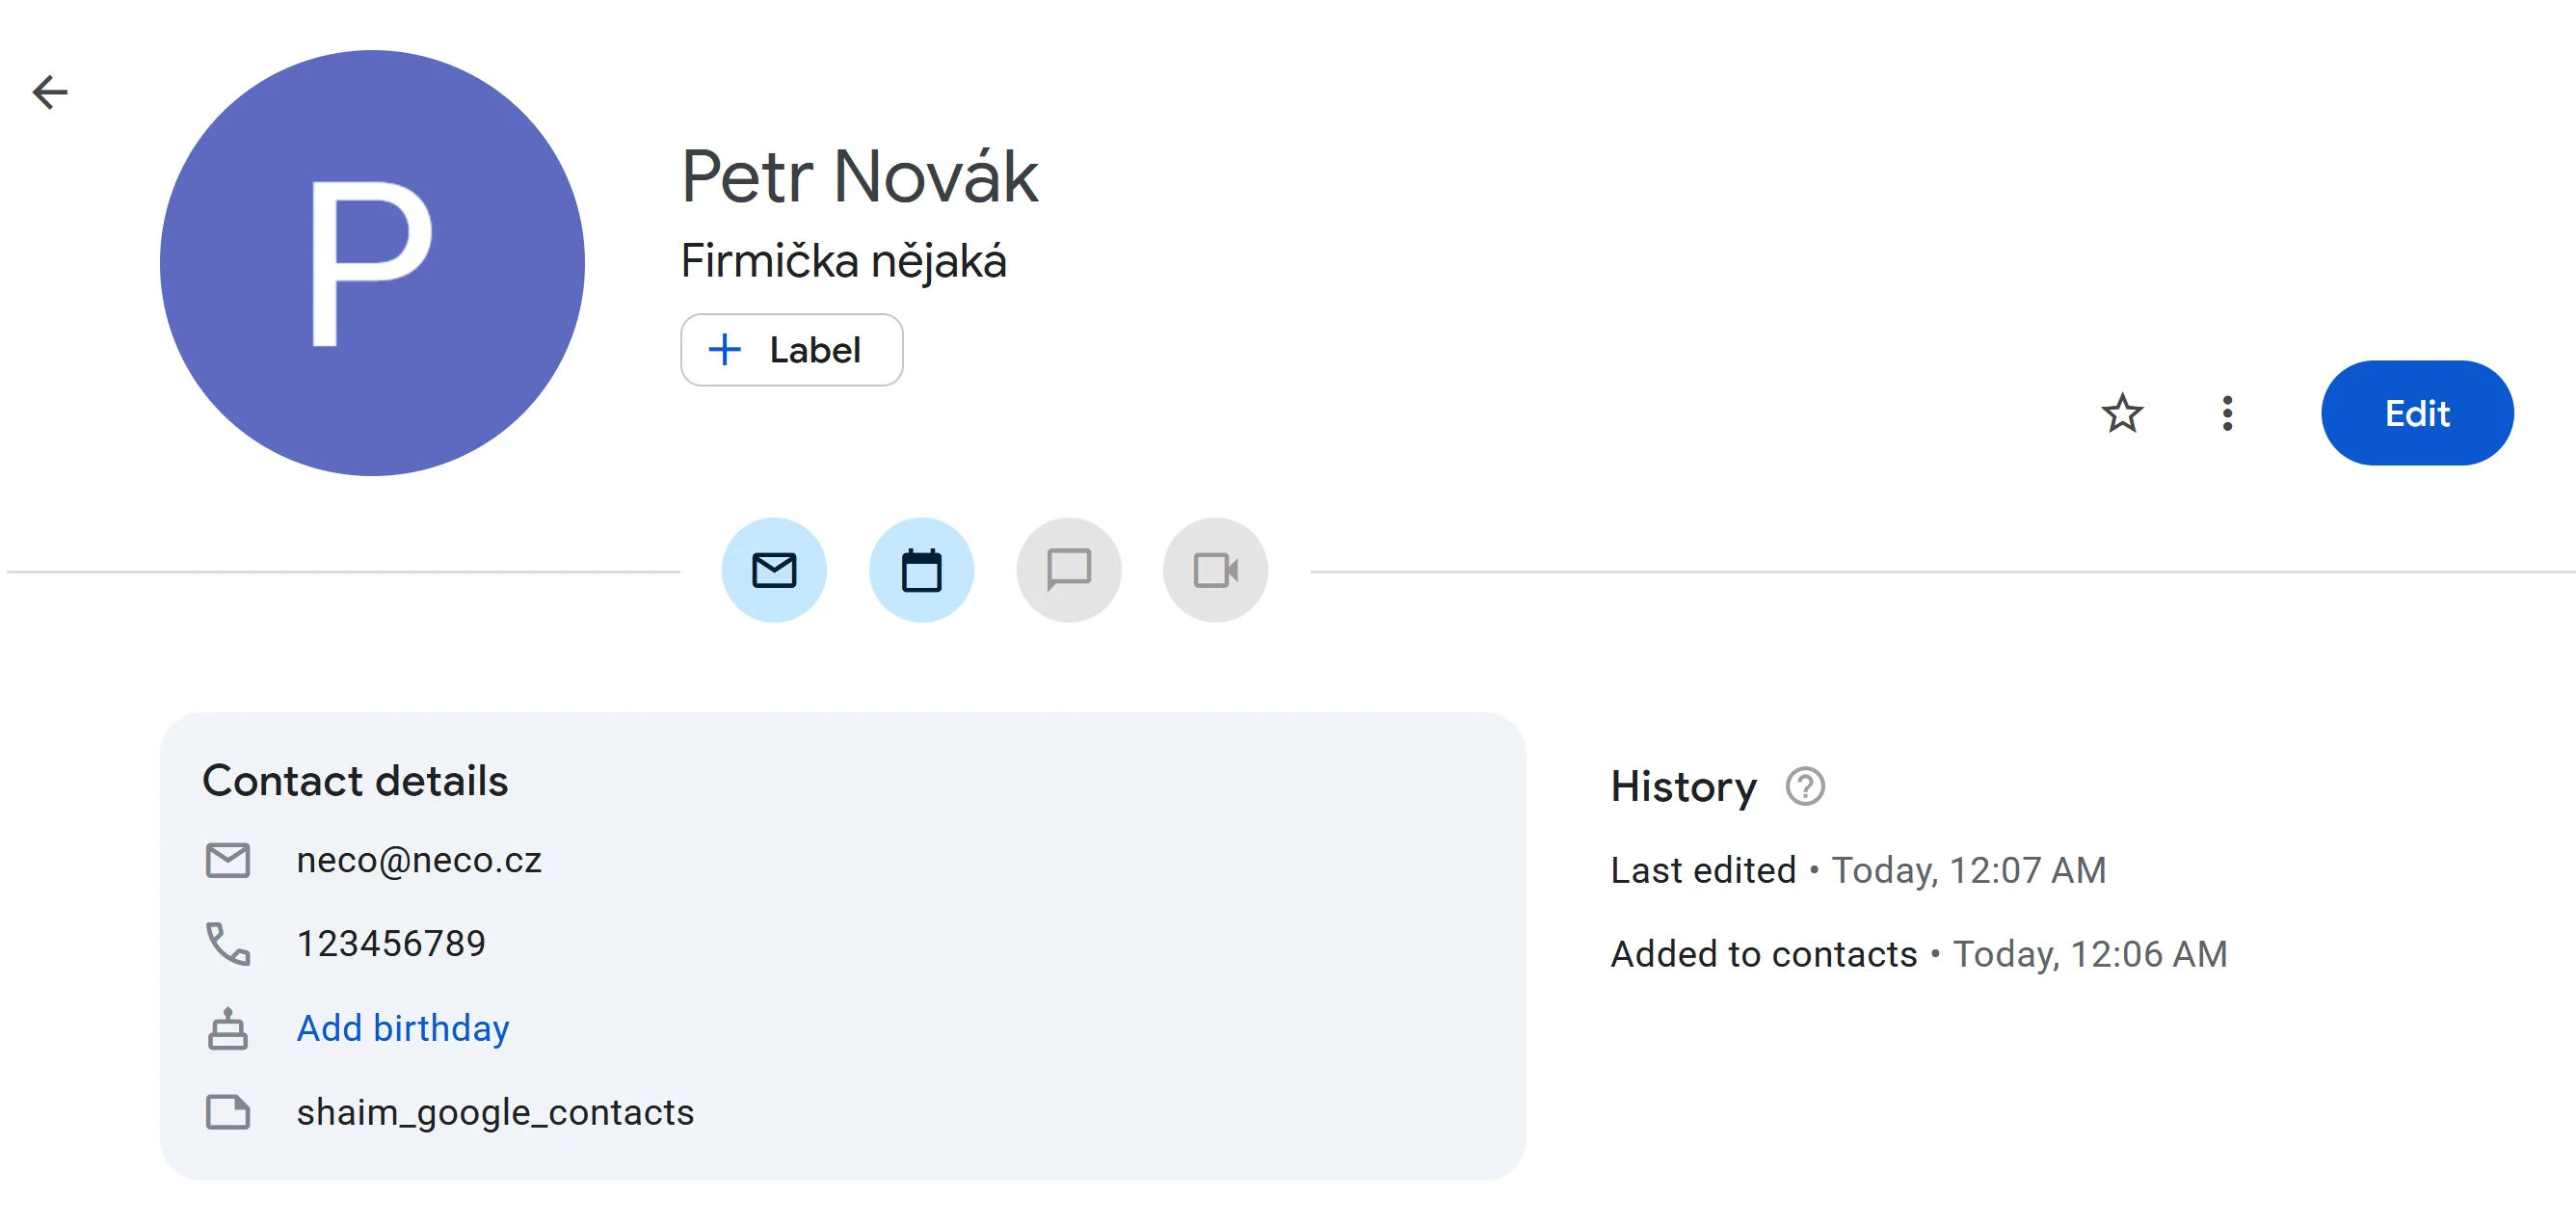Click the Add birthday link
Viewport: 2576px width, 1225px height.
pos(403,1028)
